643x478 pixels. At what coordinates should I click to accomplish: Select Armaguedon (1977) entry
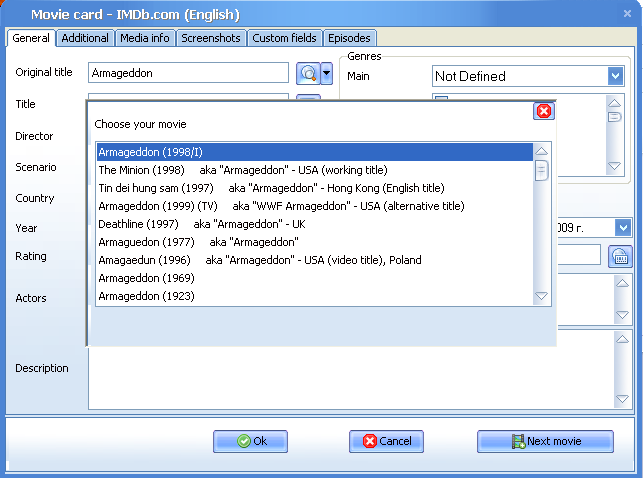pyautogui.click(x=315, y=242)
